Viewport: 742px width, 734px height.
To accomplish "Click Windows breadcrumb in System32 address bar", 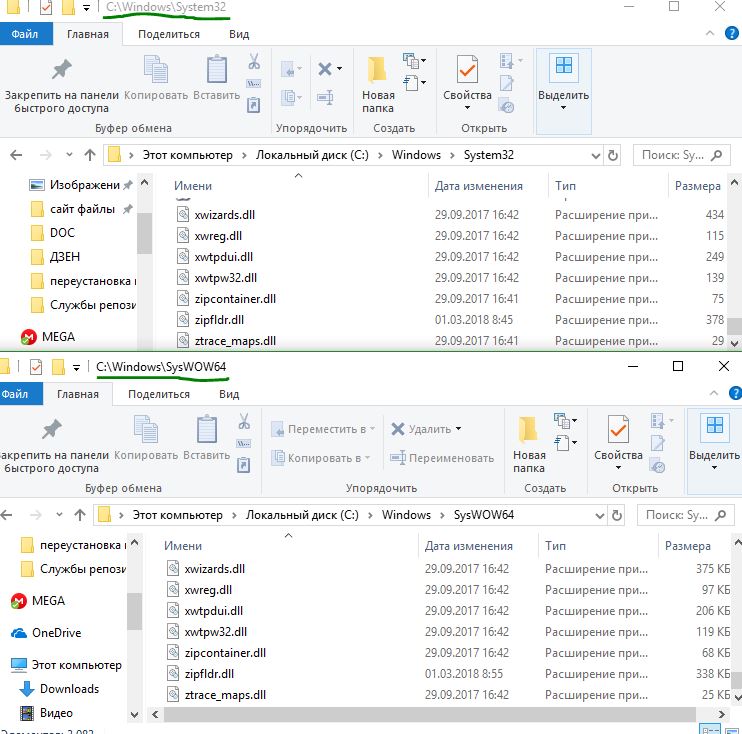I will [416, 155].
